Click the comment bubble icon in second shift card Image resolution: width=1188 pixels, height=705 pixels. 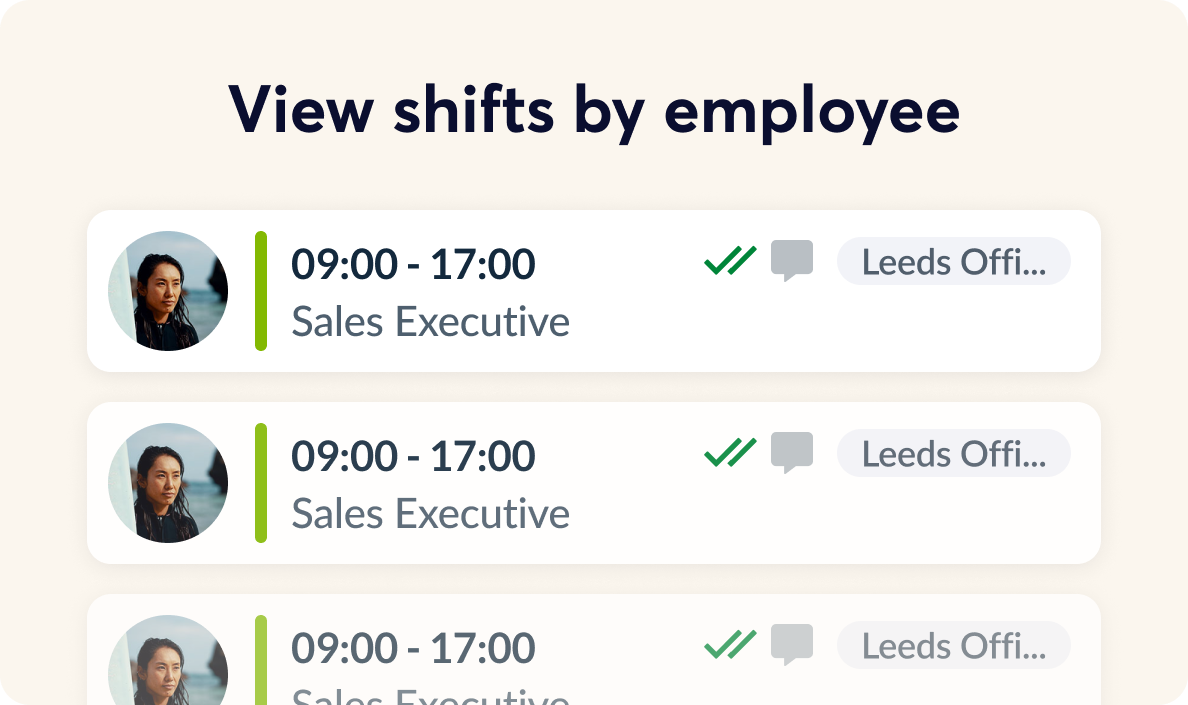791,453
